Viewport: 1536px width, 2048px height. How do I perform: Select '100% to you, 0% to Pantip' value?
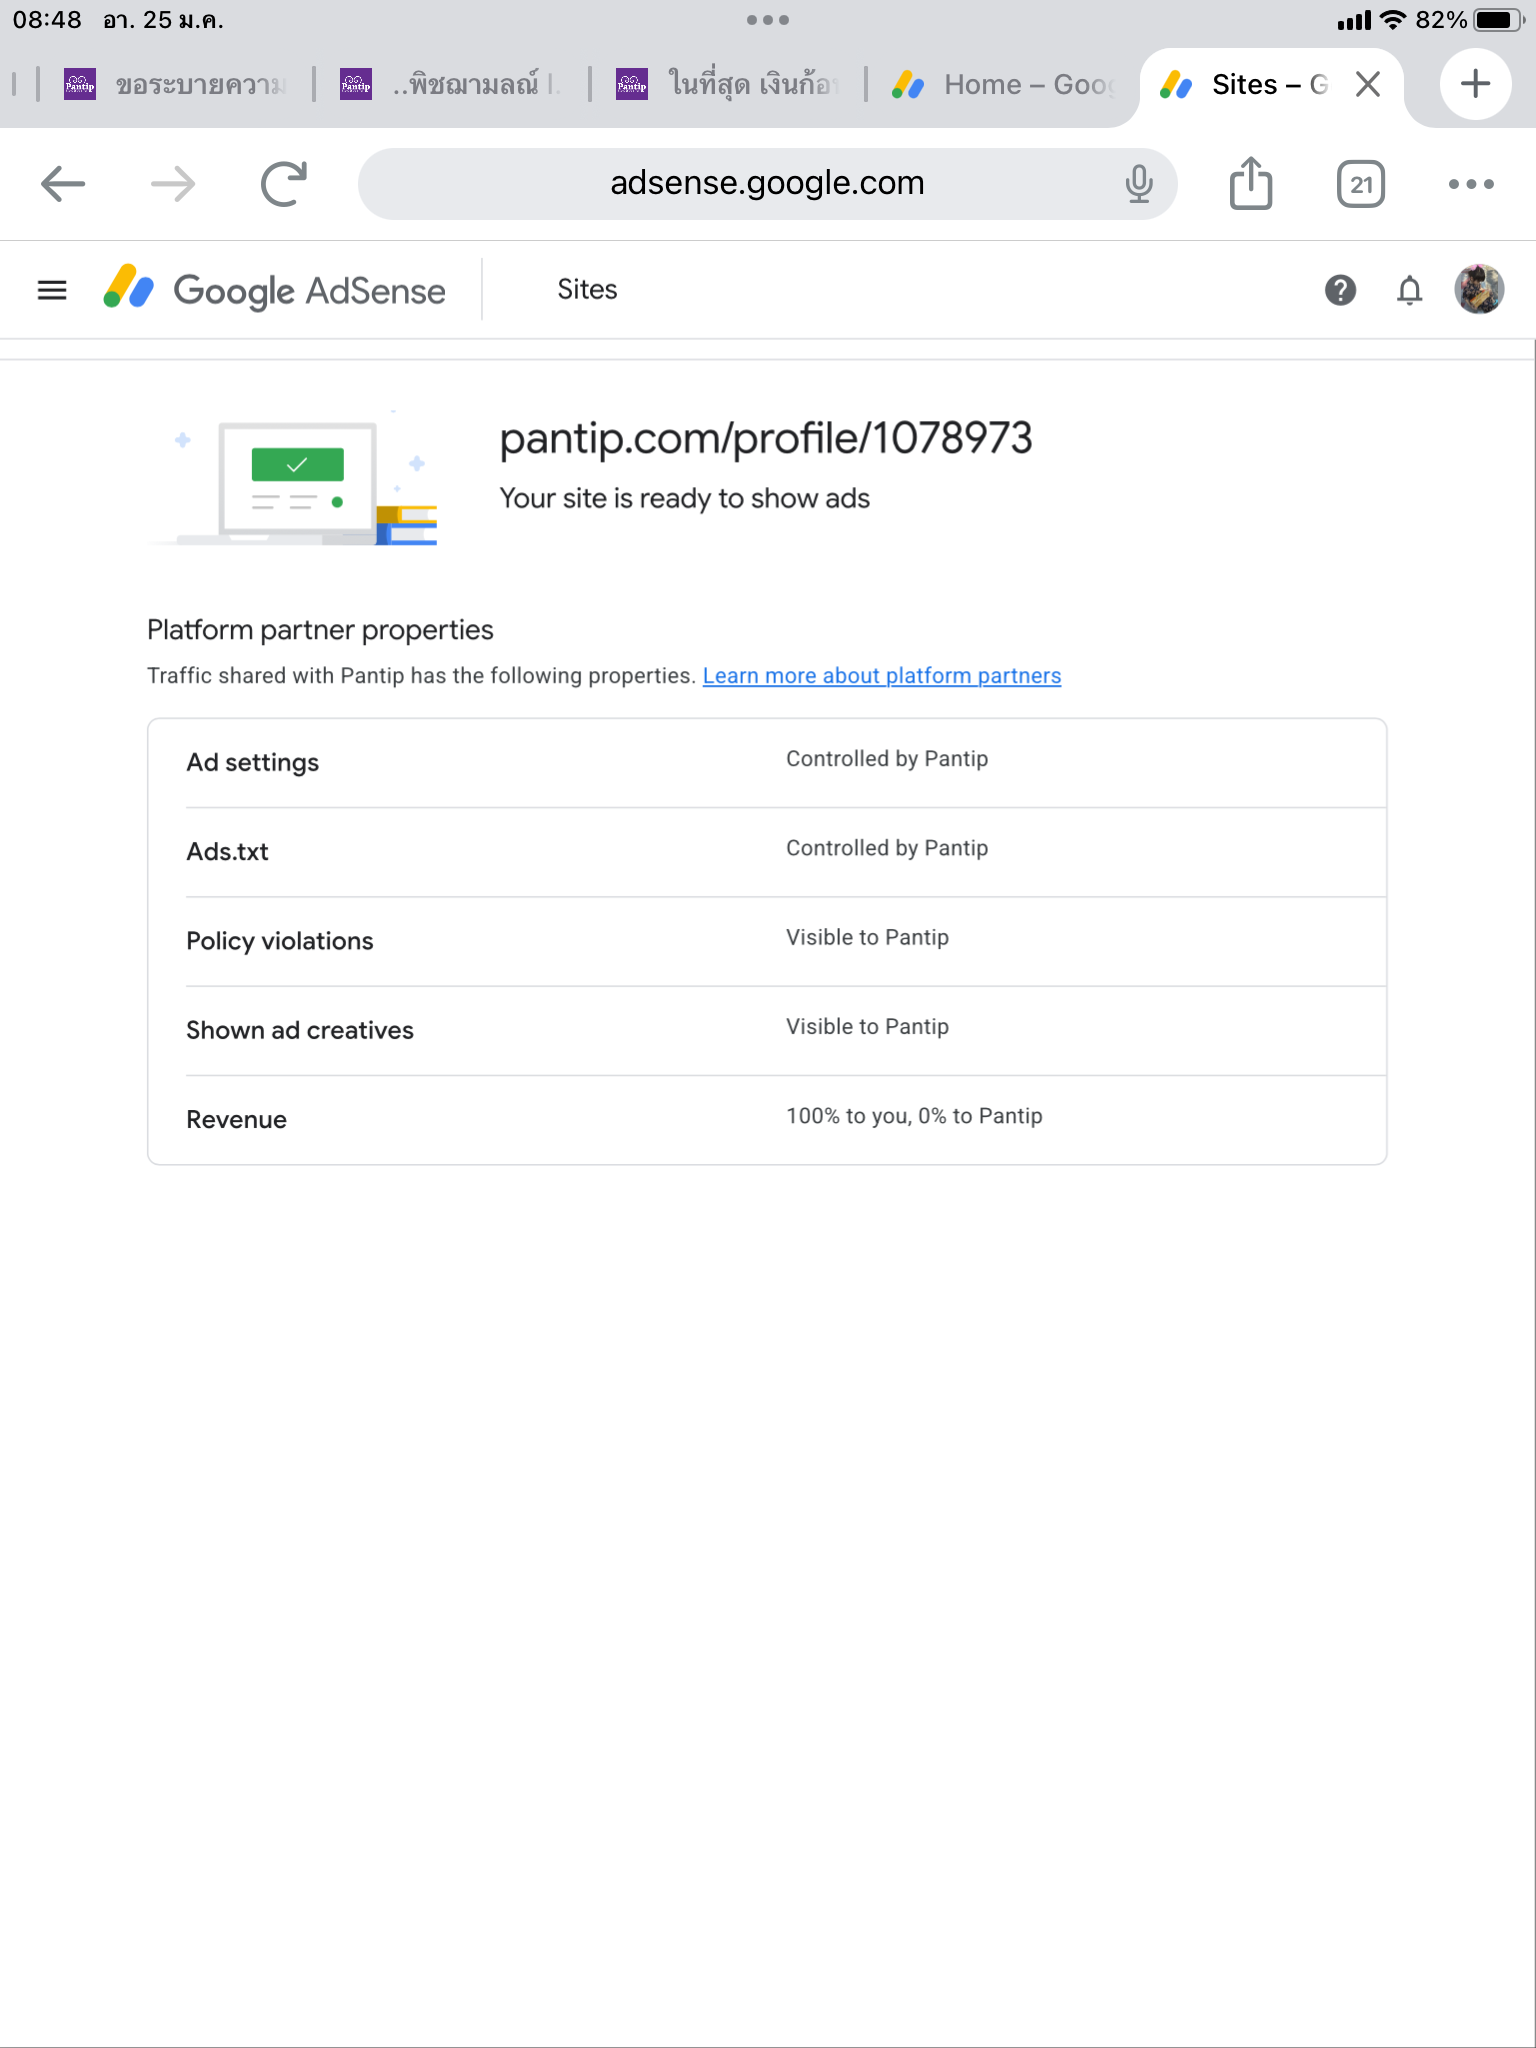(914, 1116)
